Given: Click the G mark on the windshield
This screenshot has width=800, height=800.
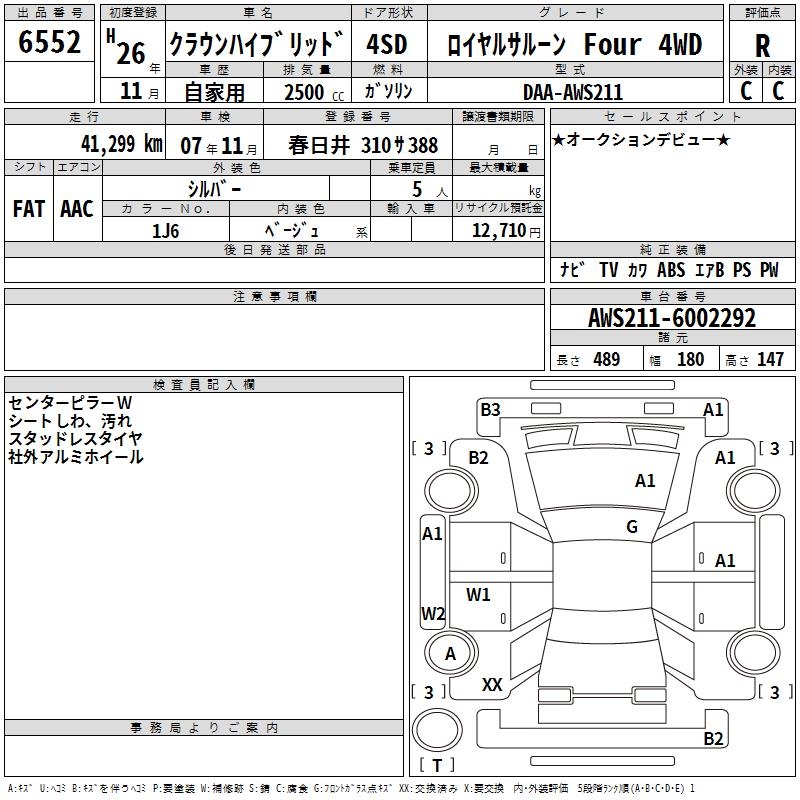Looking at the screenshot, I should coord(632,527).
